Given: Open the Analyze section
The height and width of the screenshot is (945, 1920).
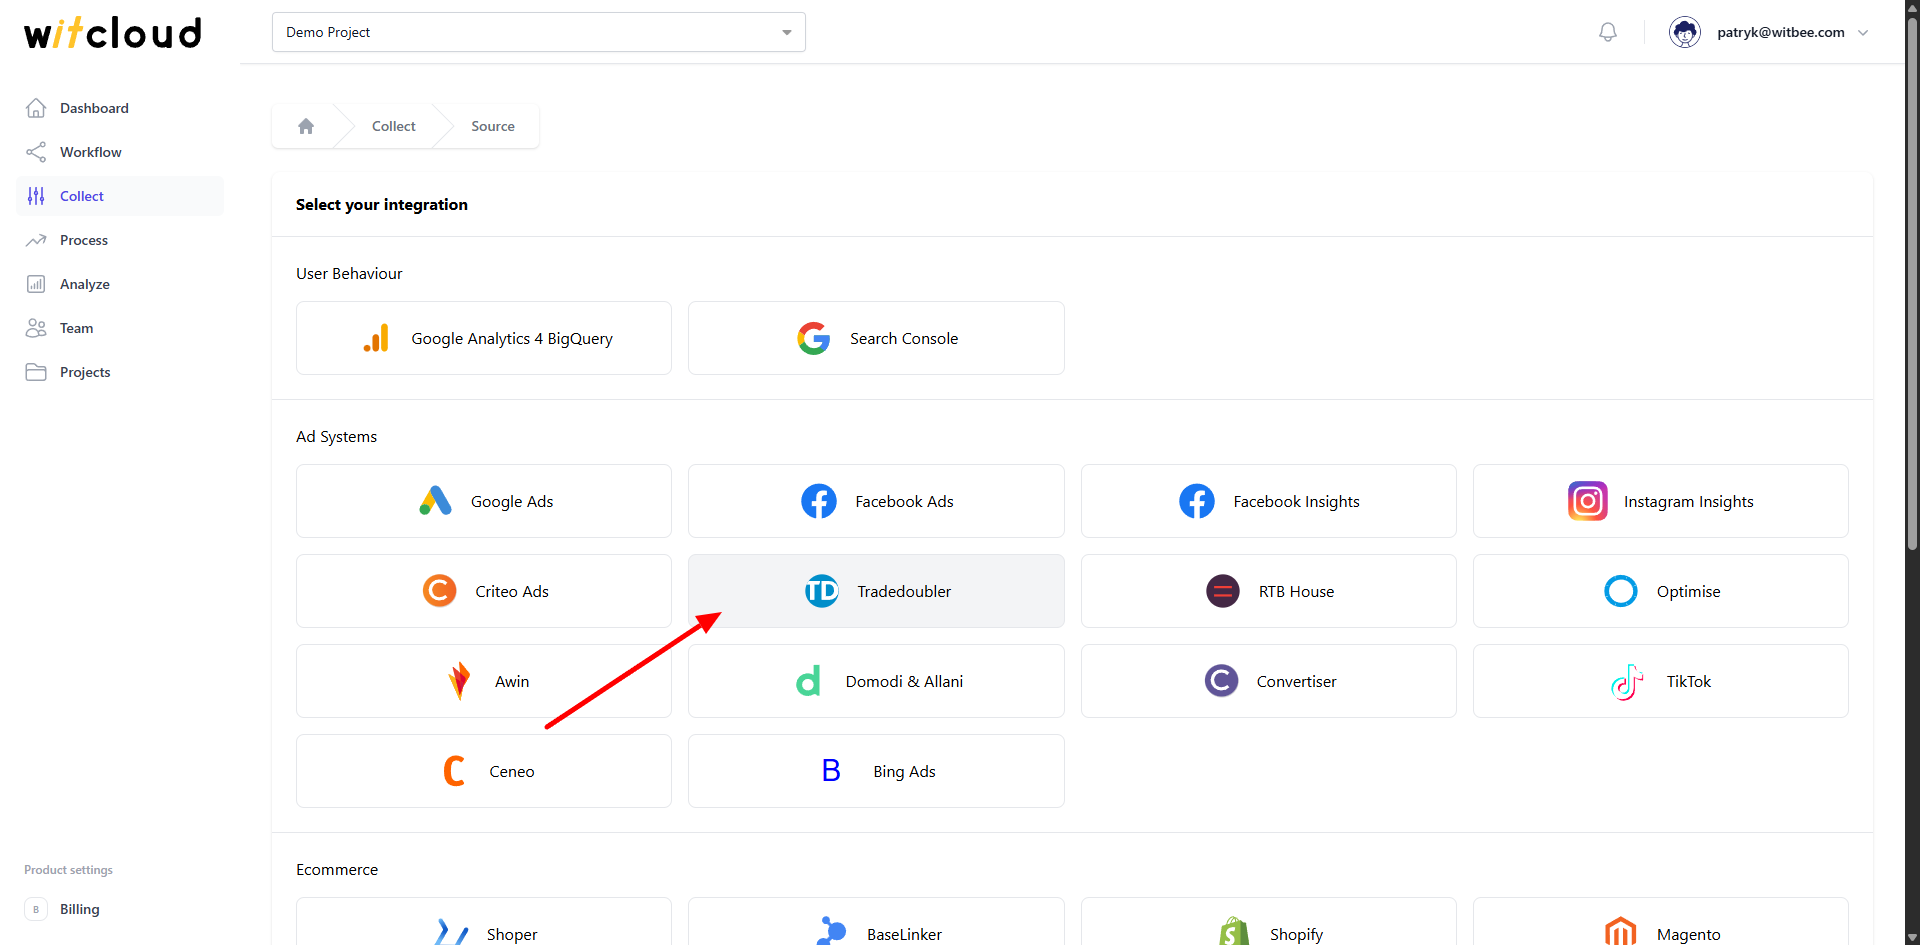Looking at the screenshot, I should [120, 284].
